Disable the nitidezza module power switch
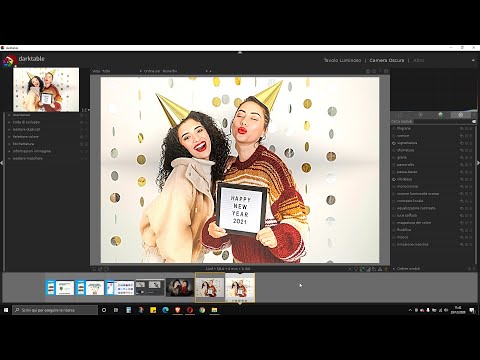480x360 pixels. (394, 179)
